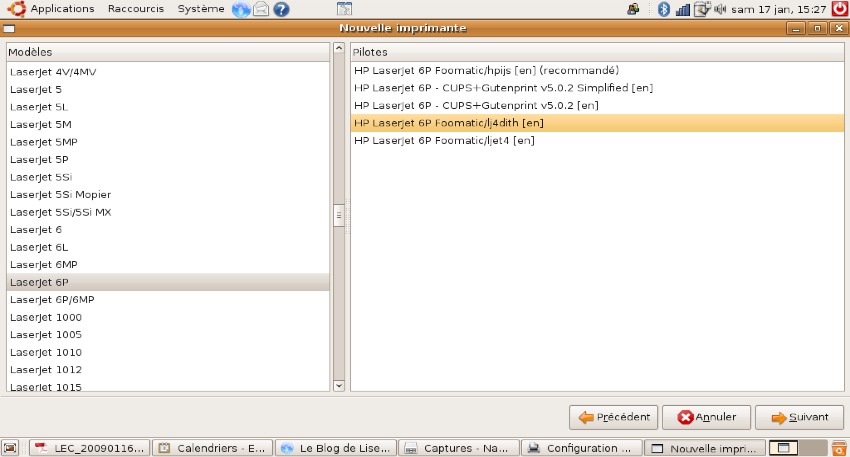Open the trash icon in bottom panel
This screenshot has width=850, height=457.
point(838,448)
